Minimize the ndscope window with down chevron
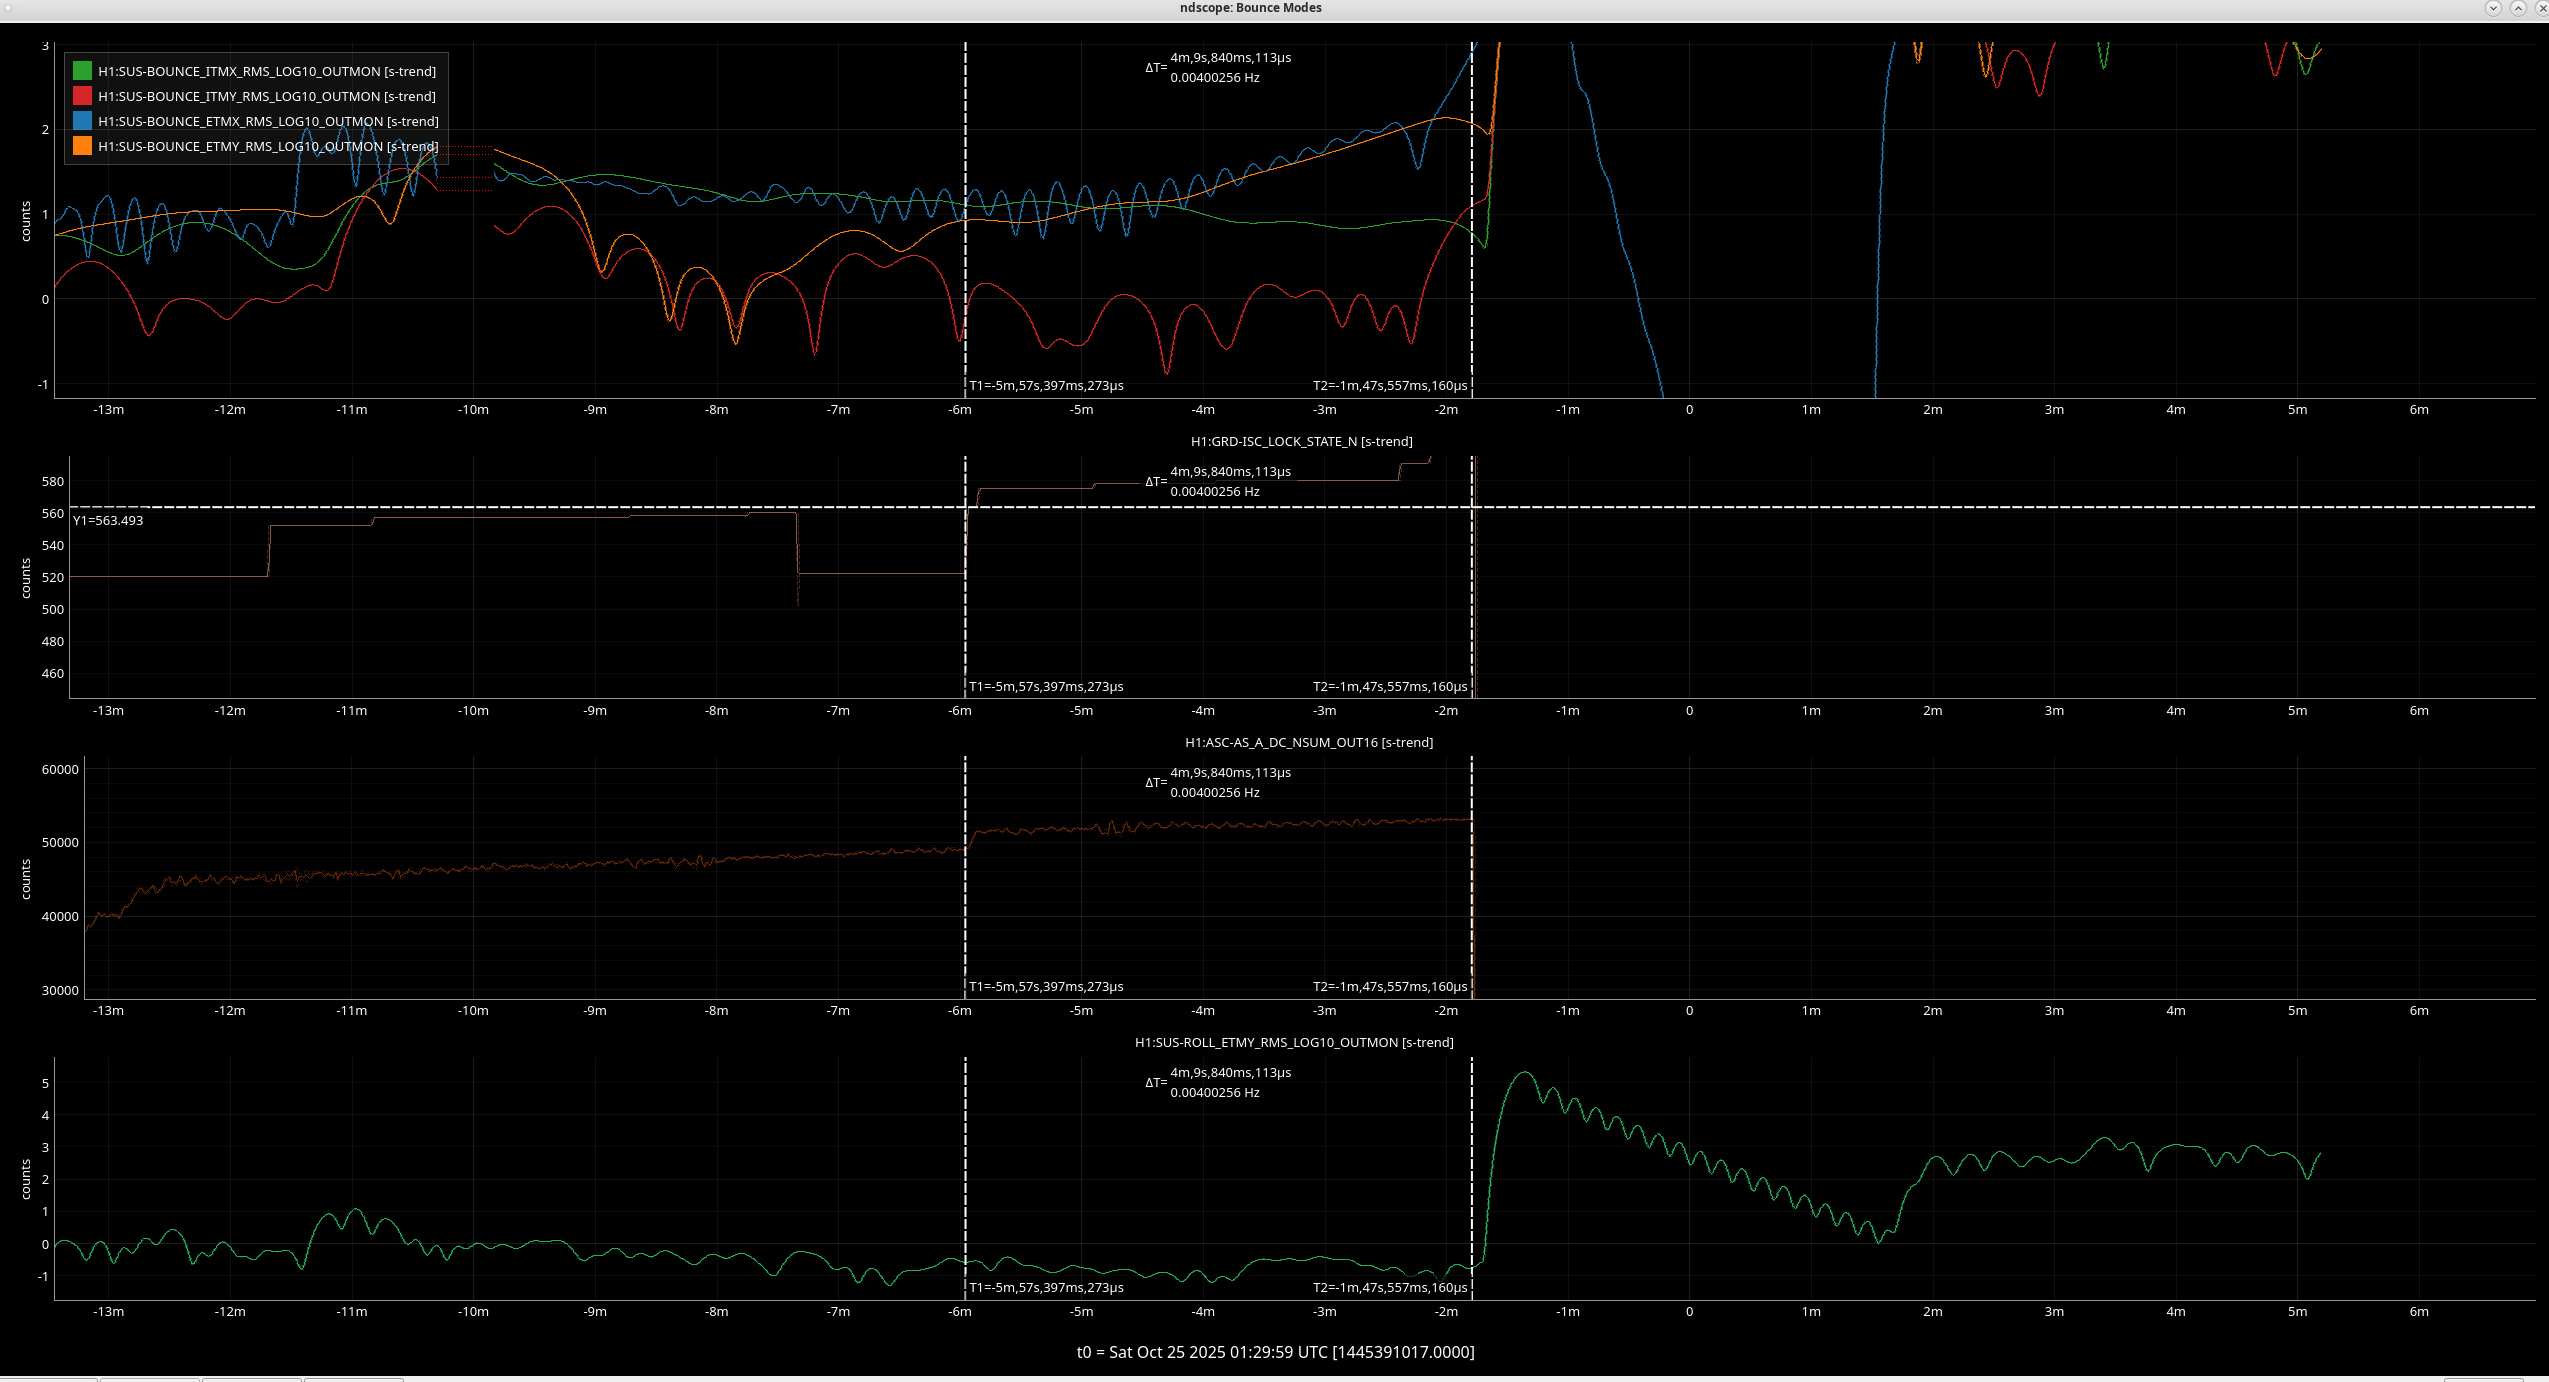Screen dimensions: 2549x1382 pyautogui.click(x=2493, y=8)
